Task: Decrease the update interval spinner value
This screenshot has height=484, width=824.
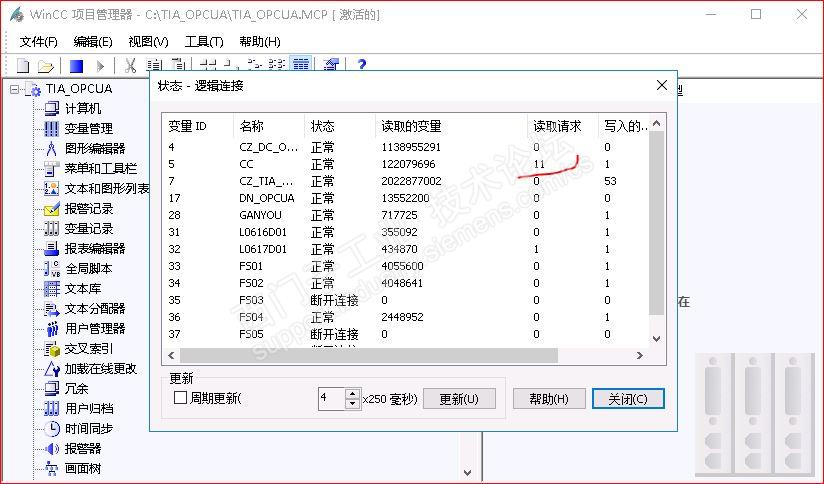Action: pos(353,404)
